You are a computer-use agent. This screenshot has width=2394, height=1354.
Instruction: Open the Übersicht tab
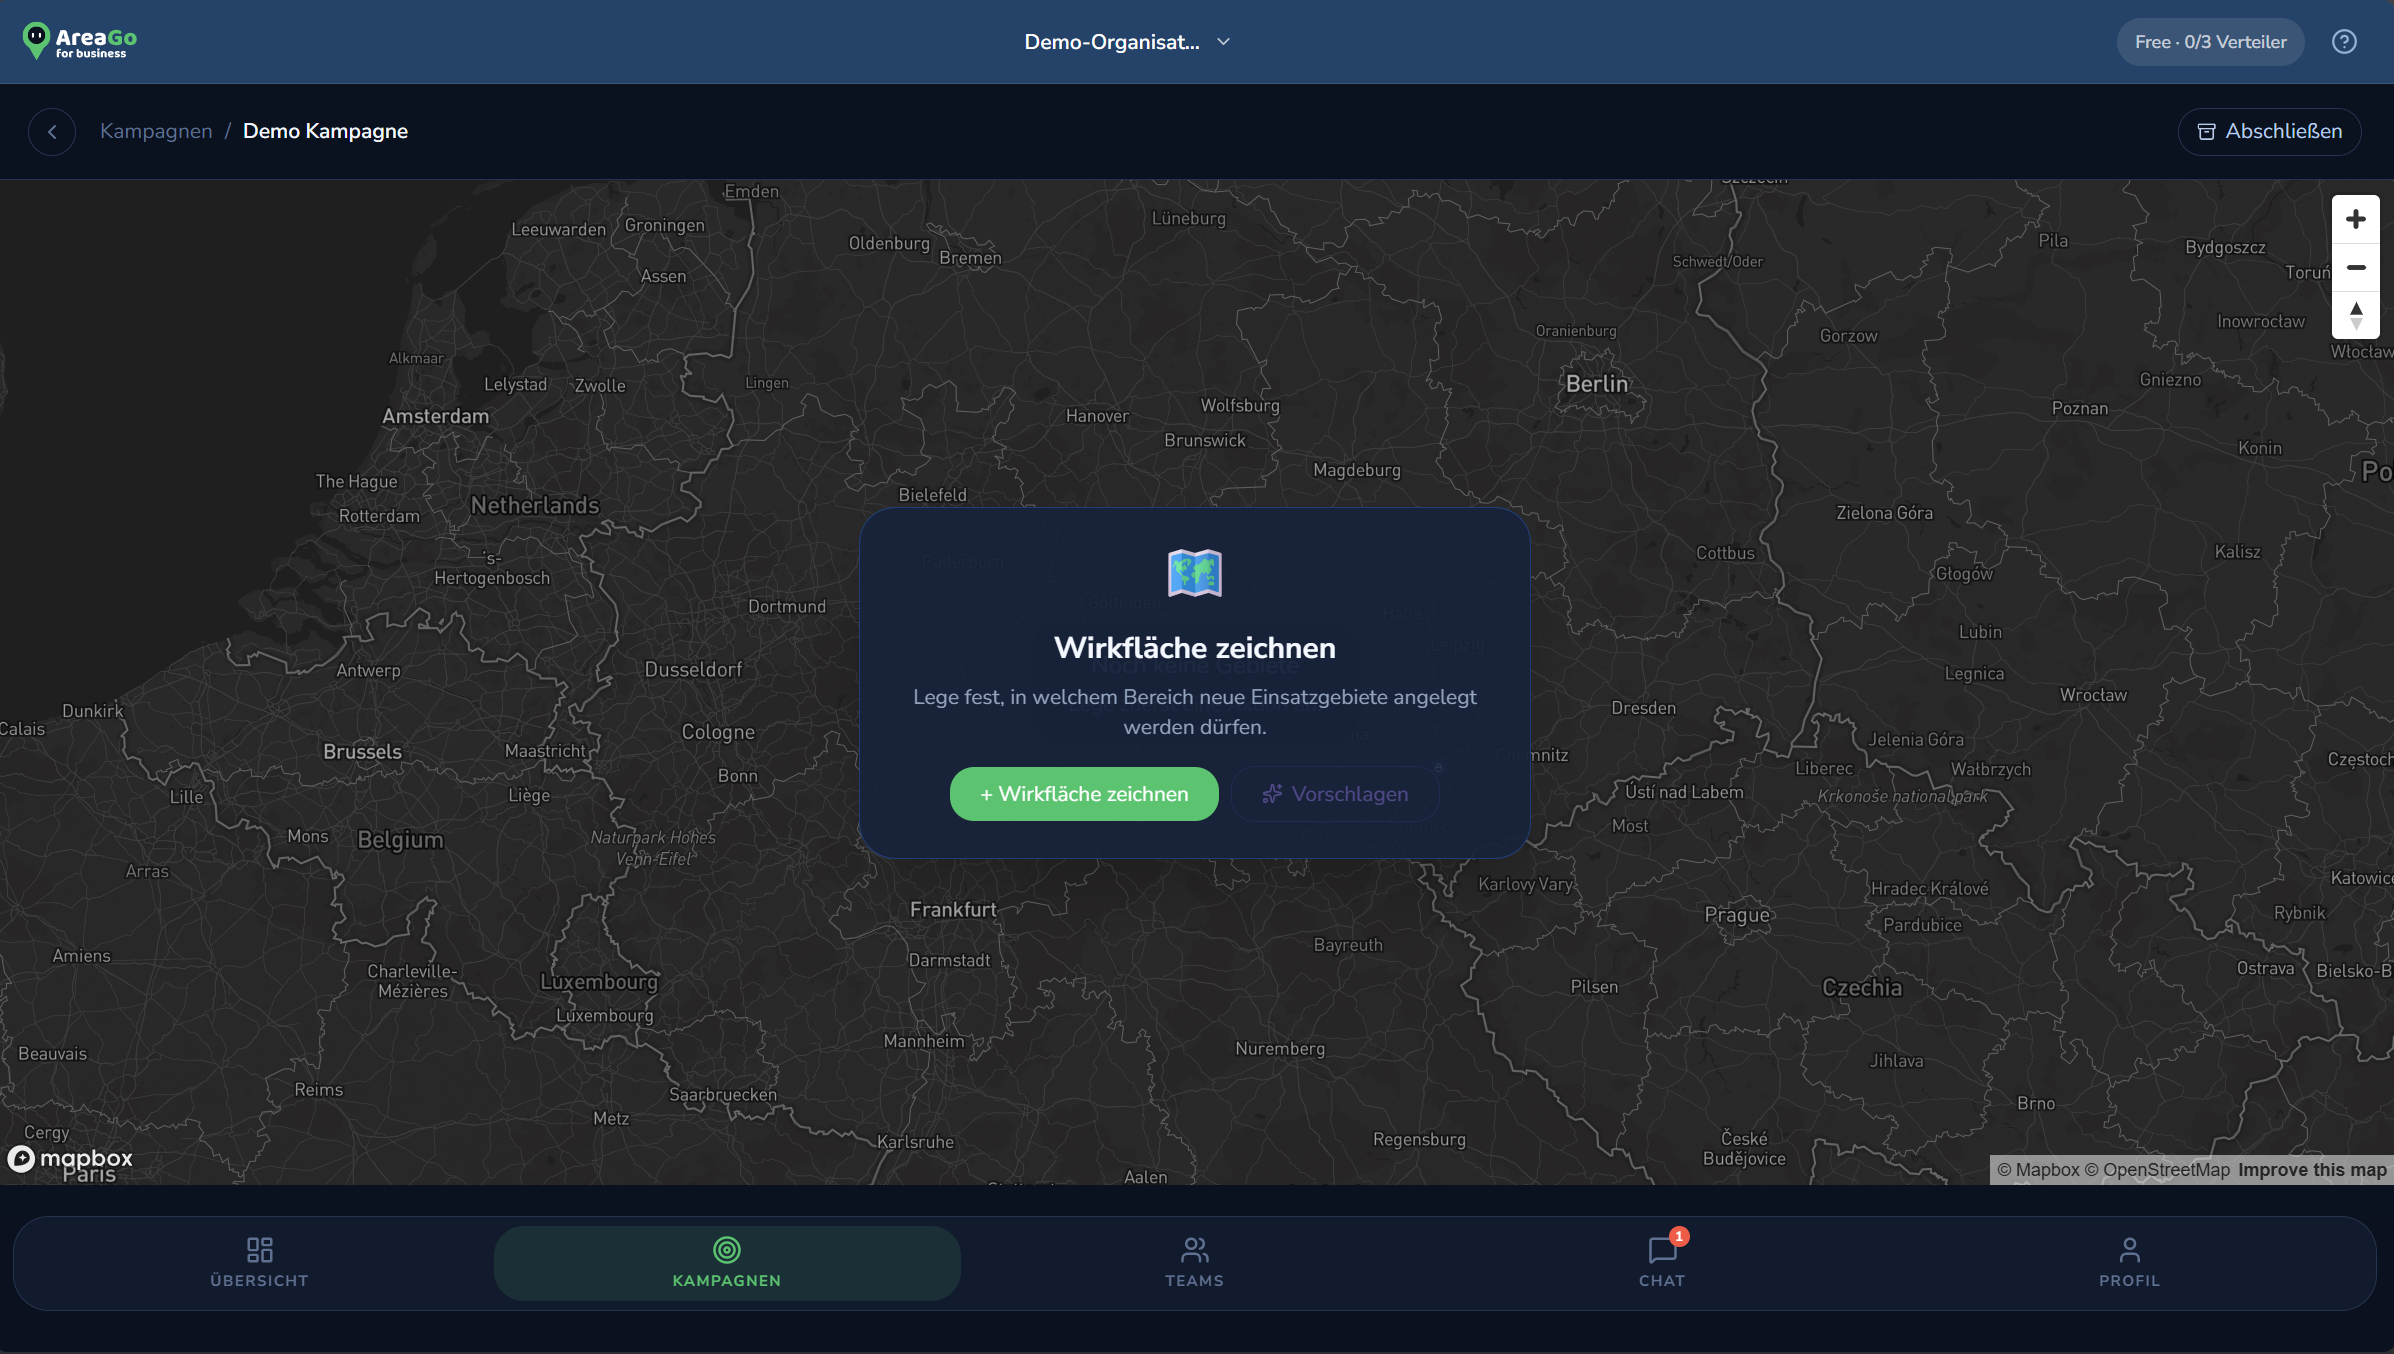(260, 1263)
